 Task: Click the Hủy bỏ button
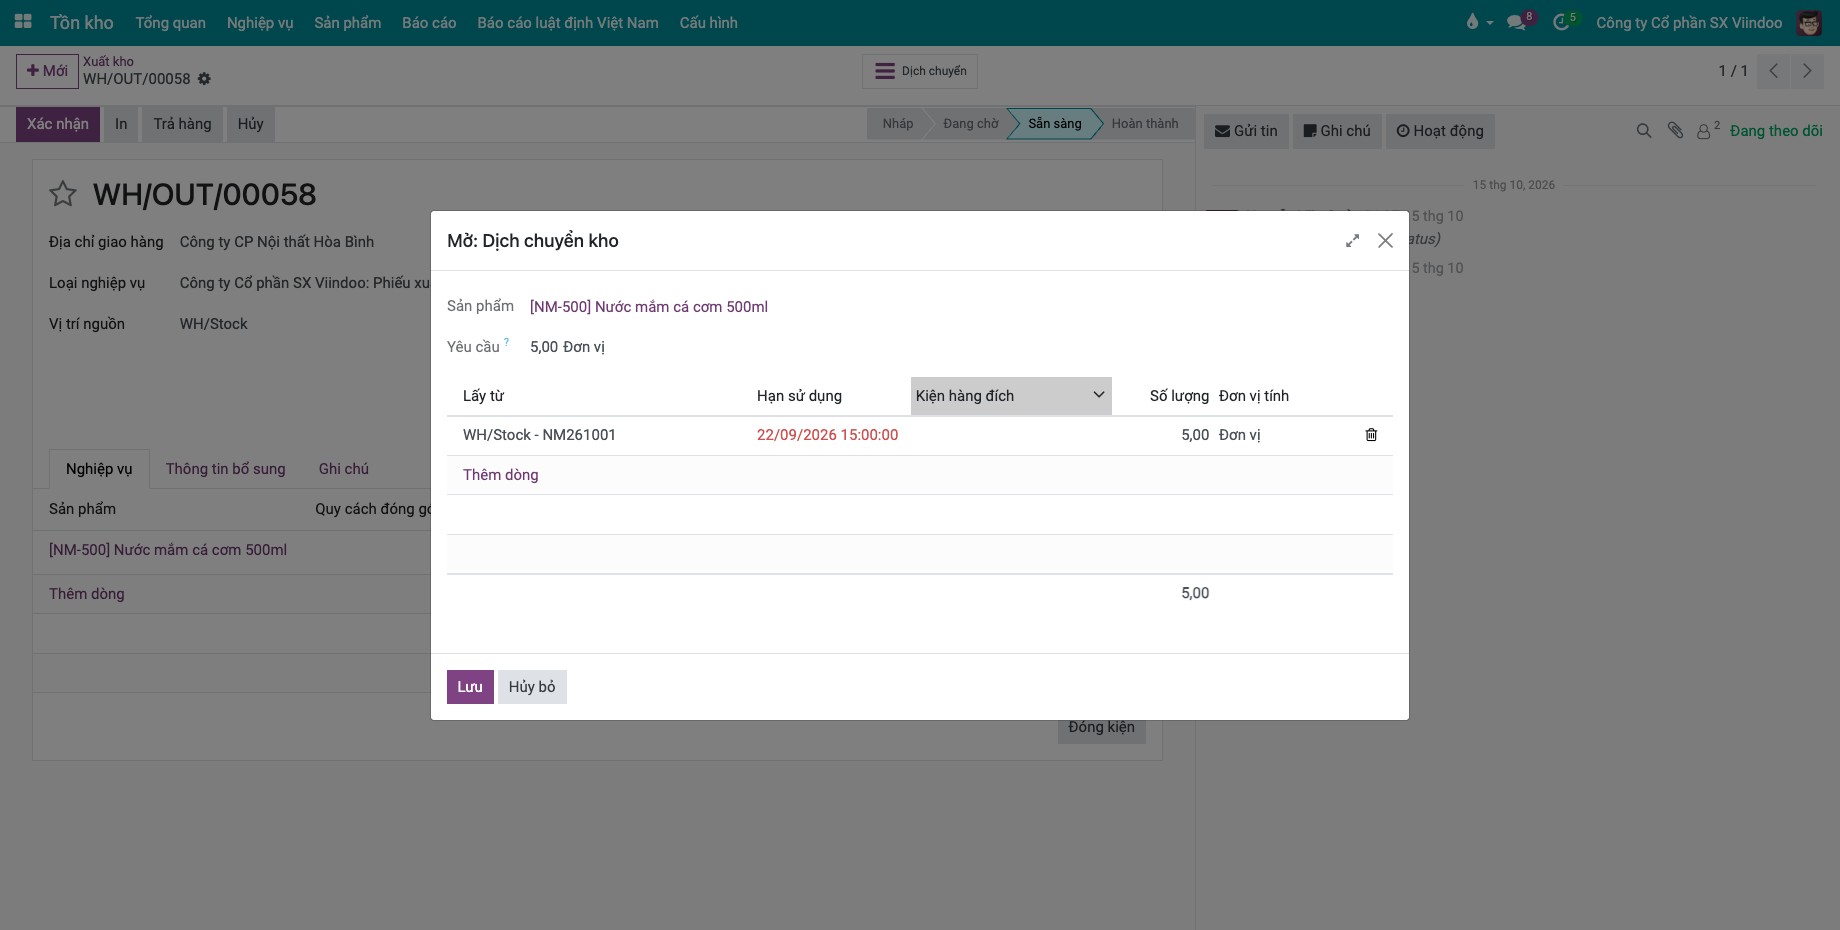[x=532, y=687]
